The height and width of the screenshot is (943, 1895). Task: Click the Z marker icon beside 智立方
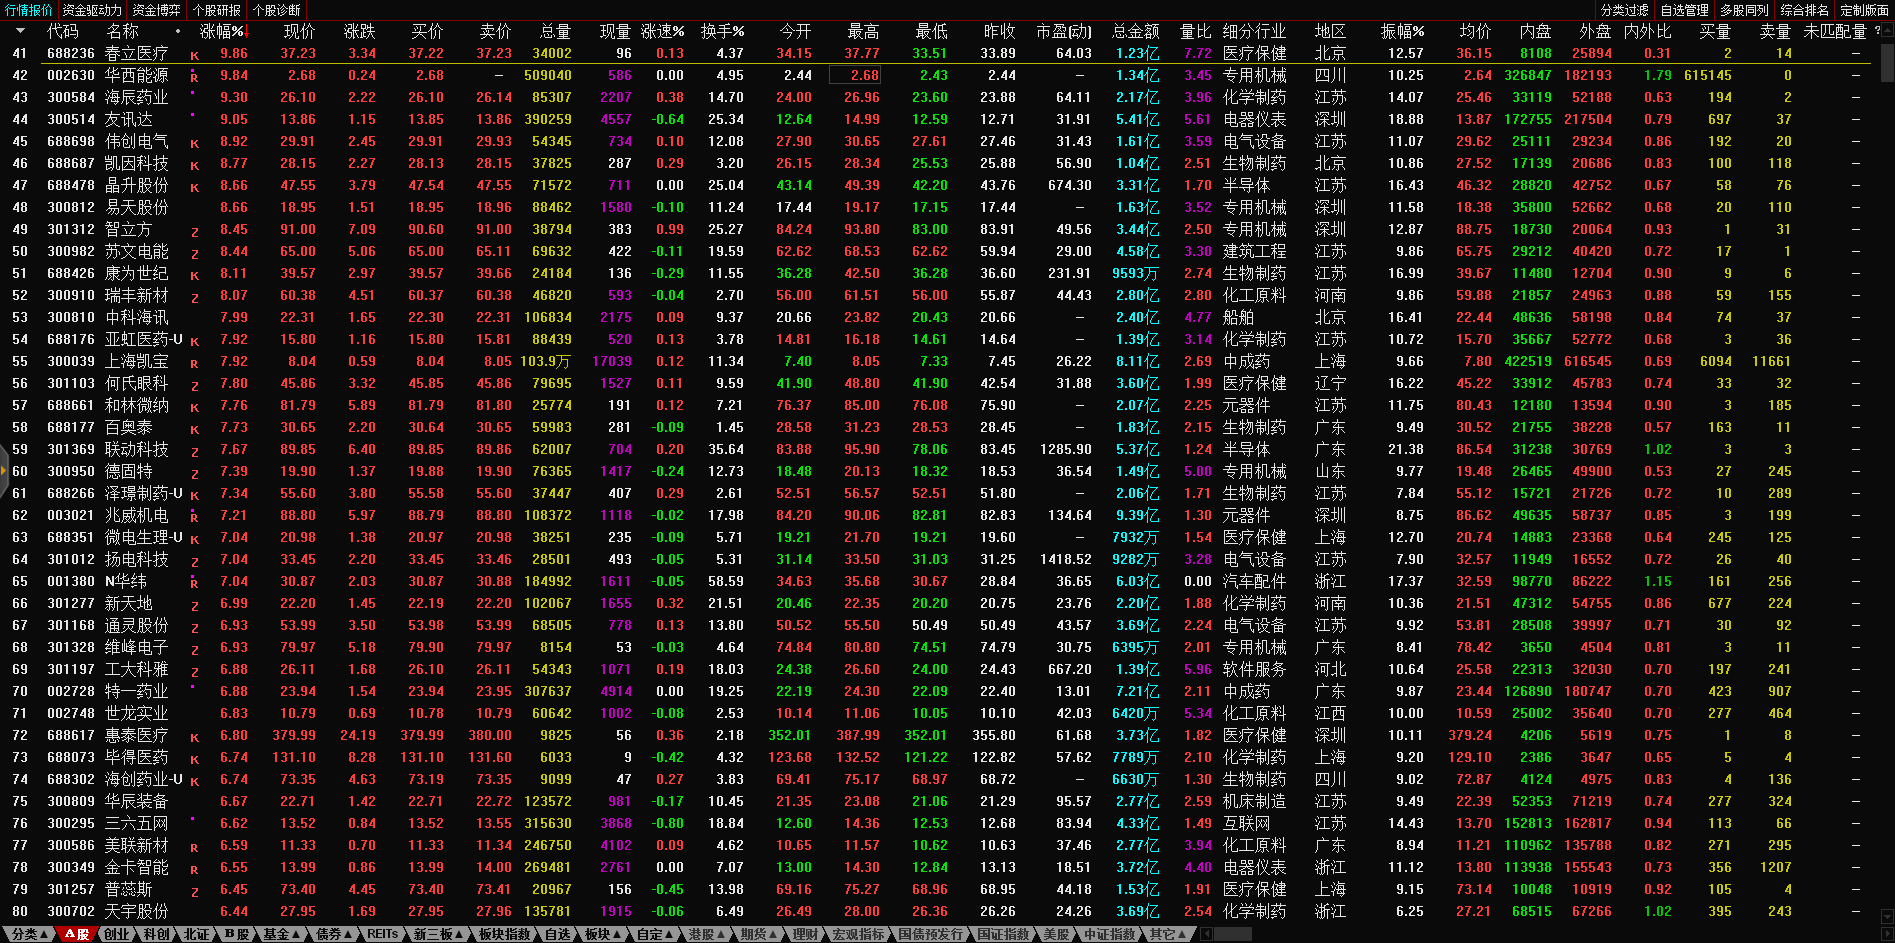194,231
